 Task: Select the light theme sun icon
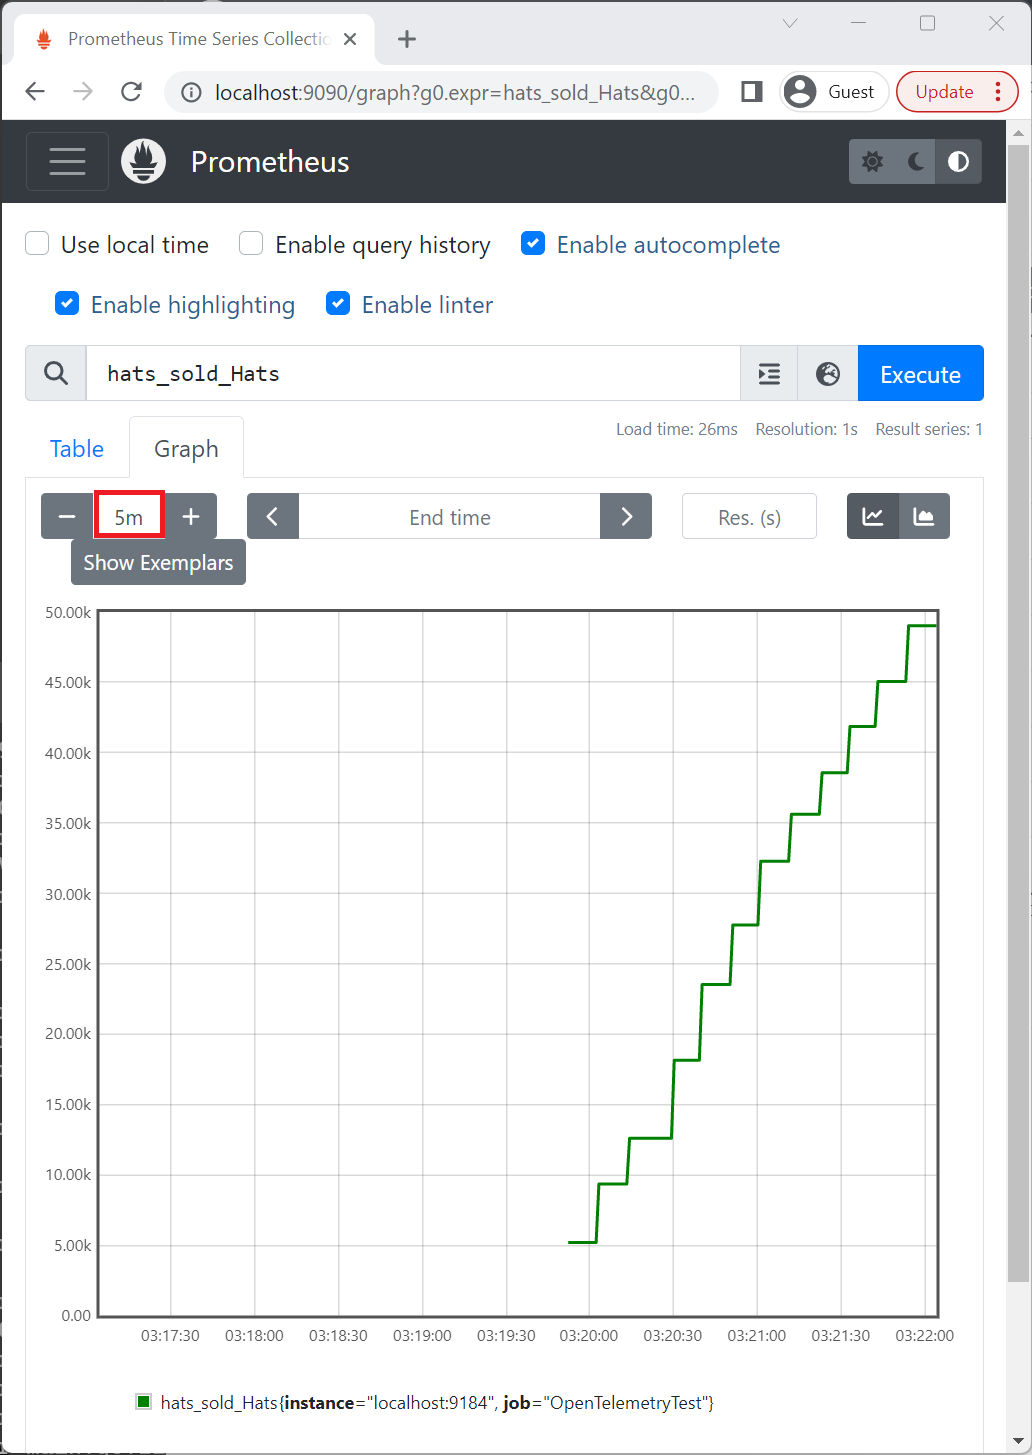point(872,161)
